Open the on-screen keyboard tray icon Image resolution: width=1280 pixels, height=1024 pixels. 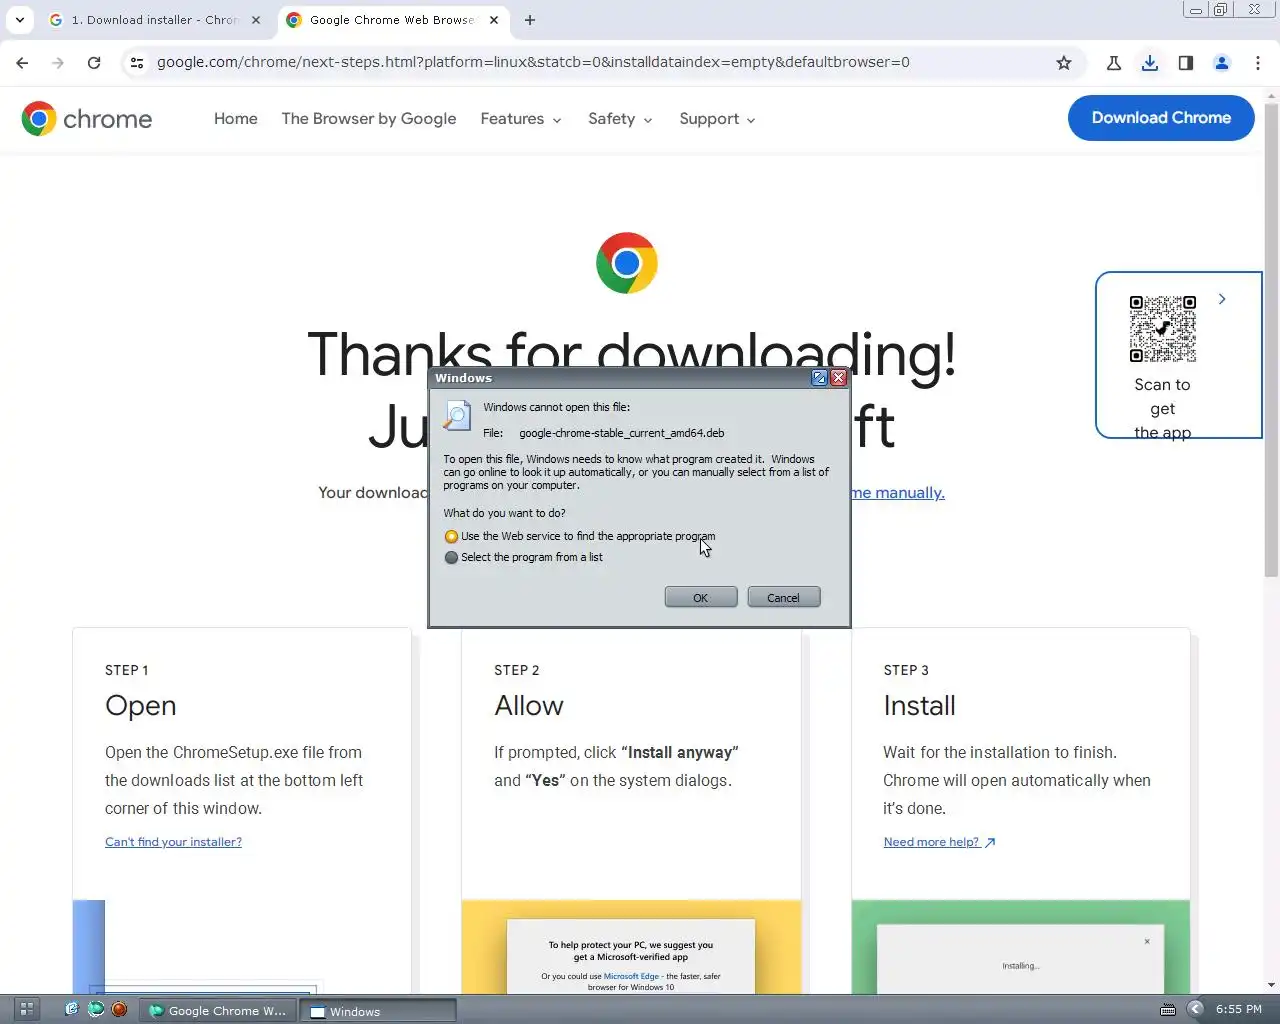pyautogui.click(x=1168, y=1010)
